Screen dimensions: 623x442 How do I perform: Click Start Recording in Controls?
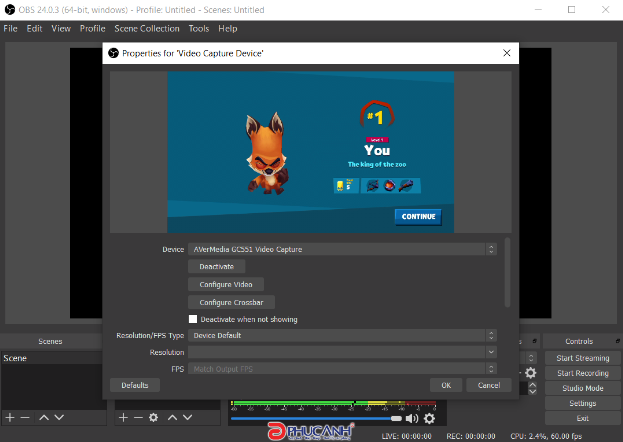(x=582, y=373)
